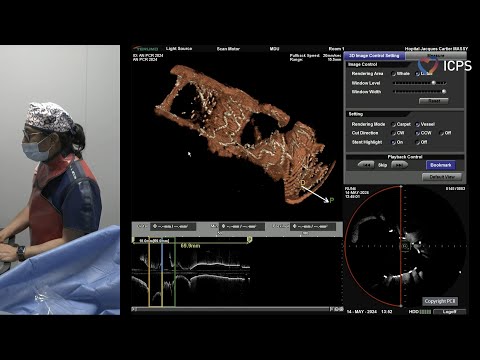The height and width of the screenshot is (360, 480).
Task: Click the P orientation label in 3D view
Action: click(x=332, y=200)
